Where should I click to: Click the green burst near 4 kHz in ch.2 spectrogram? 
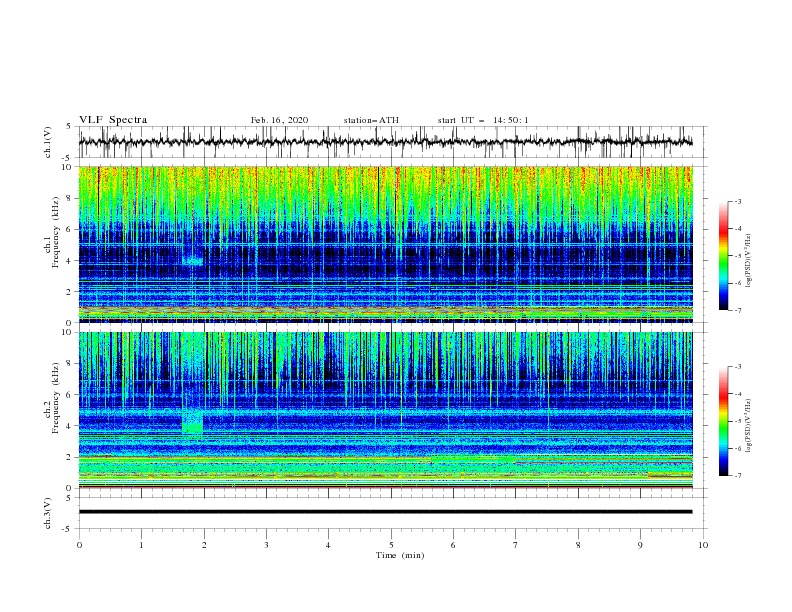tap(192, 421)
